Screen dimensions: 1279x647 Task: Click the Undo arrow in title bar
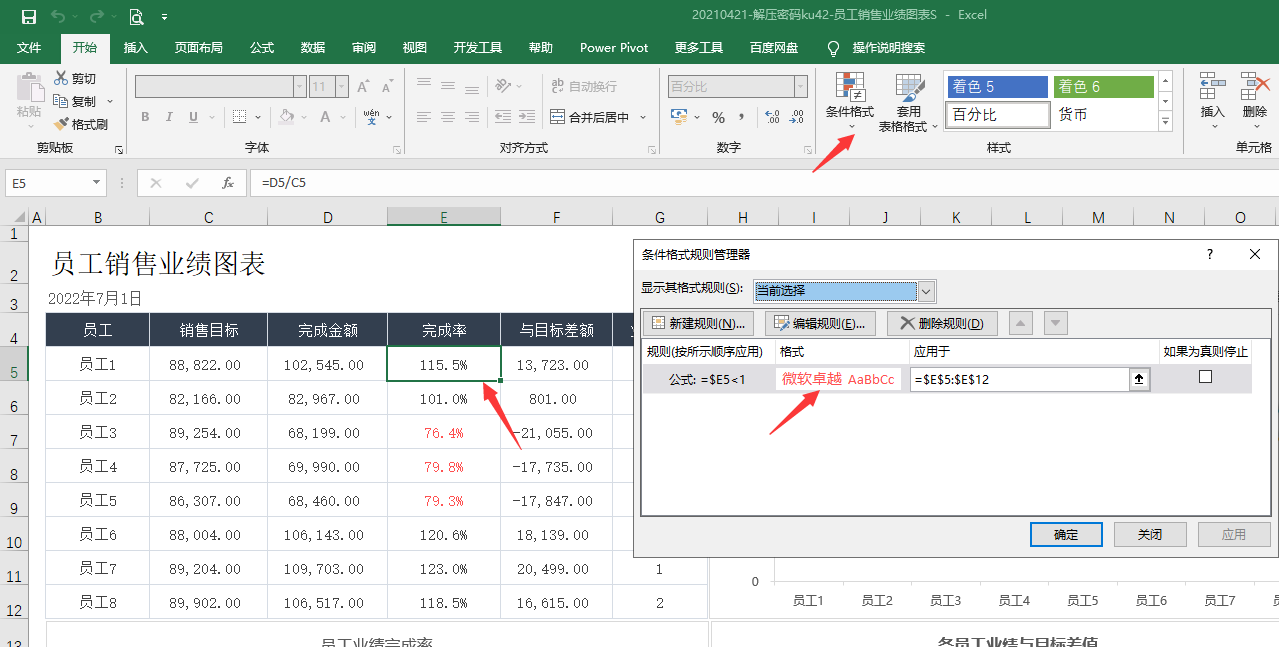coord(58,16)
